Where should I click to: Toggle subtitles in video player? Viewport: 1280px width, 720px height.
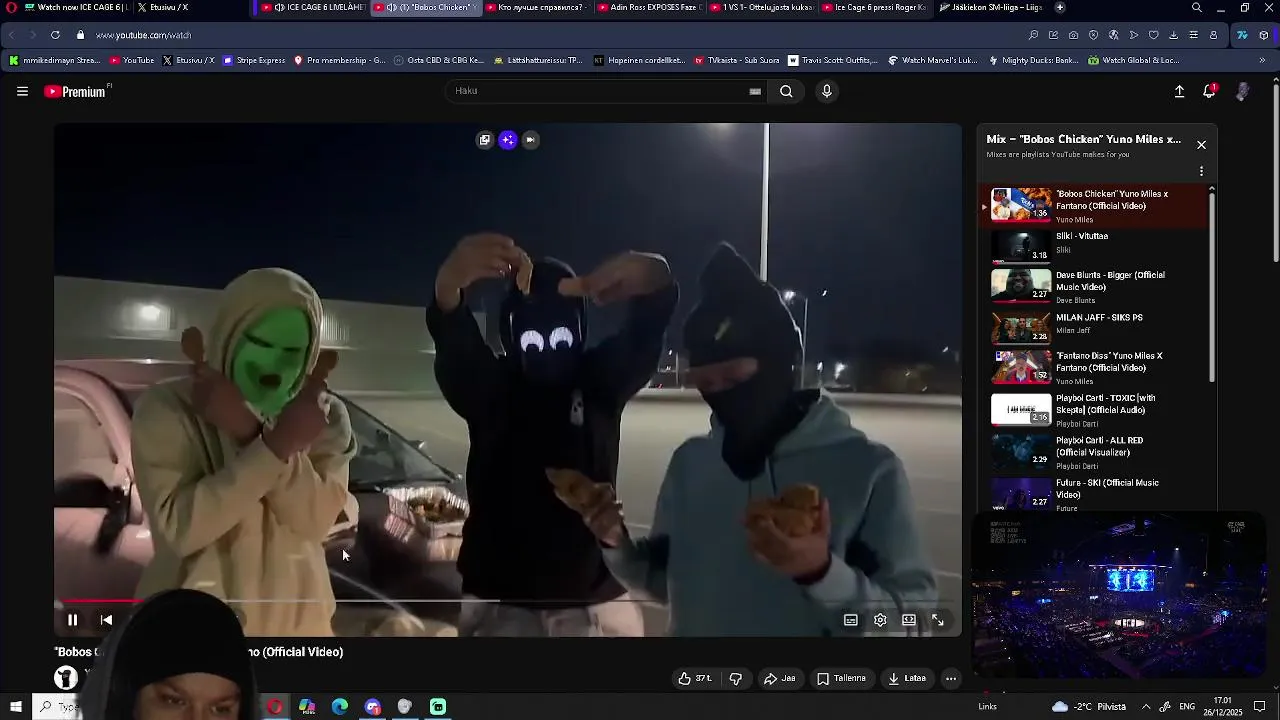(851, 620)
